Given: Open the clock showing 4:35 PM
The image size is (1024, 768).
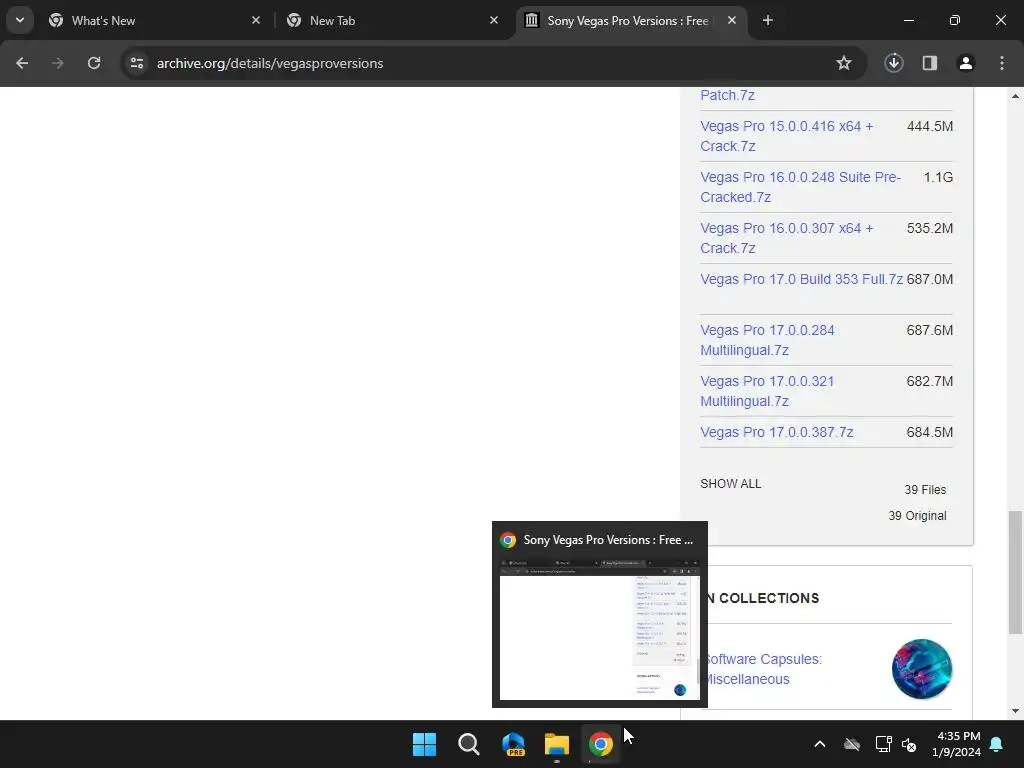Looking at the screenshot, I should click(x=956, y=744).
